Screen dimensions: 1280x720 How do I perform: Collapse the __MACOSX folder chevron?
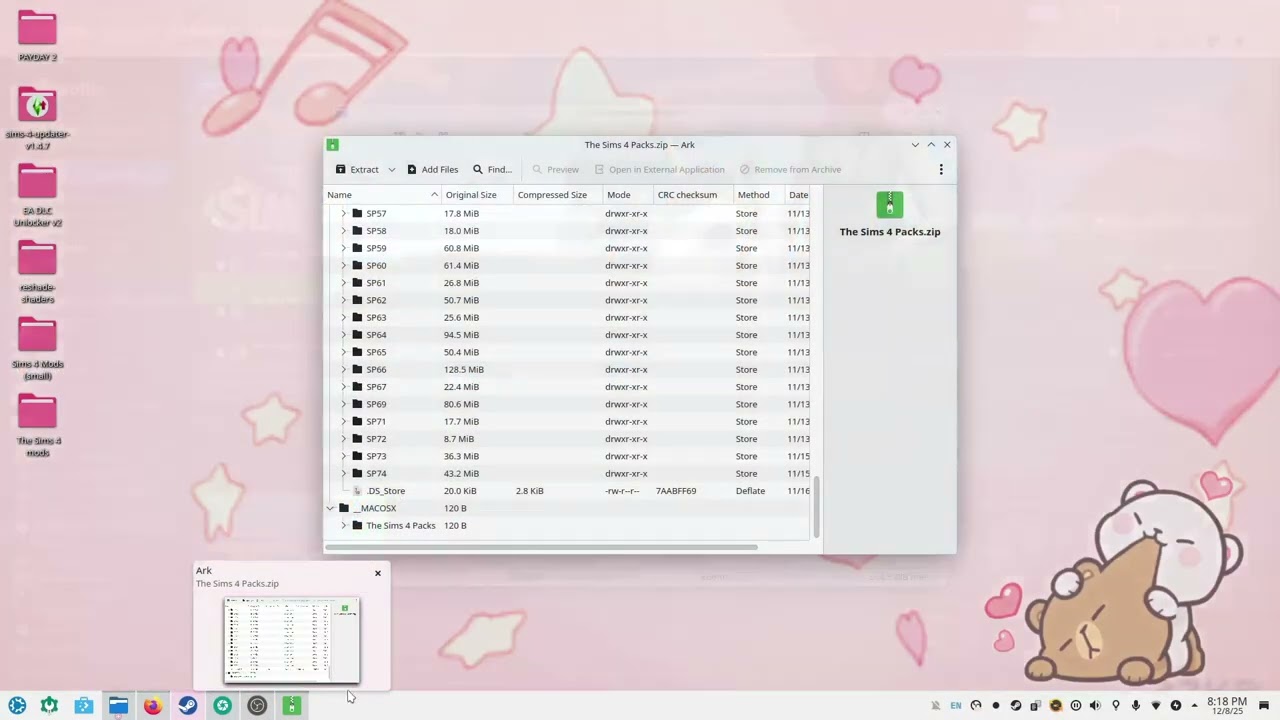[330, 508]
